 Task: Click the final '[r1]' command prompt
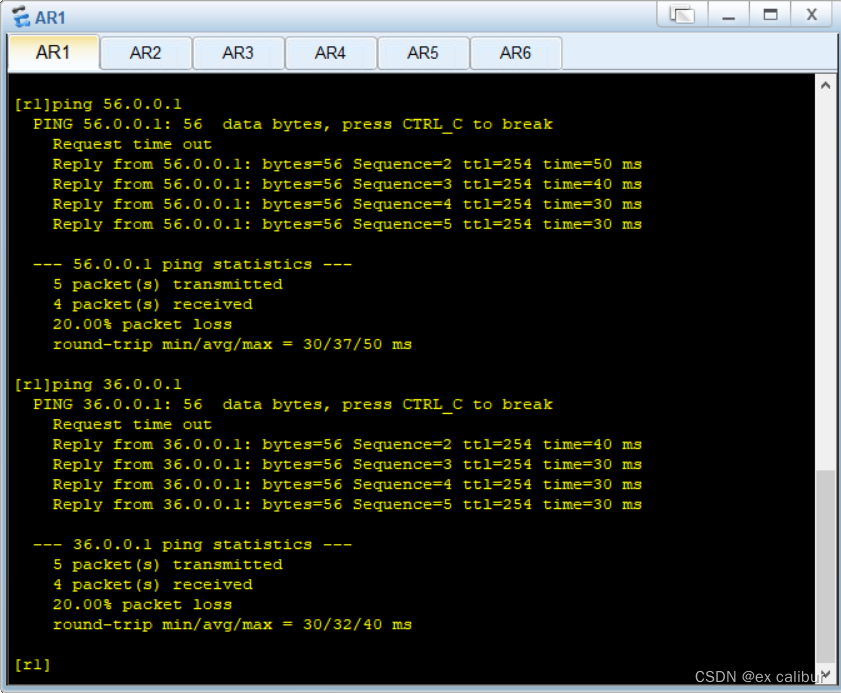(33, 665)
